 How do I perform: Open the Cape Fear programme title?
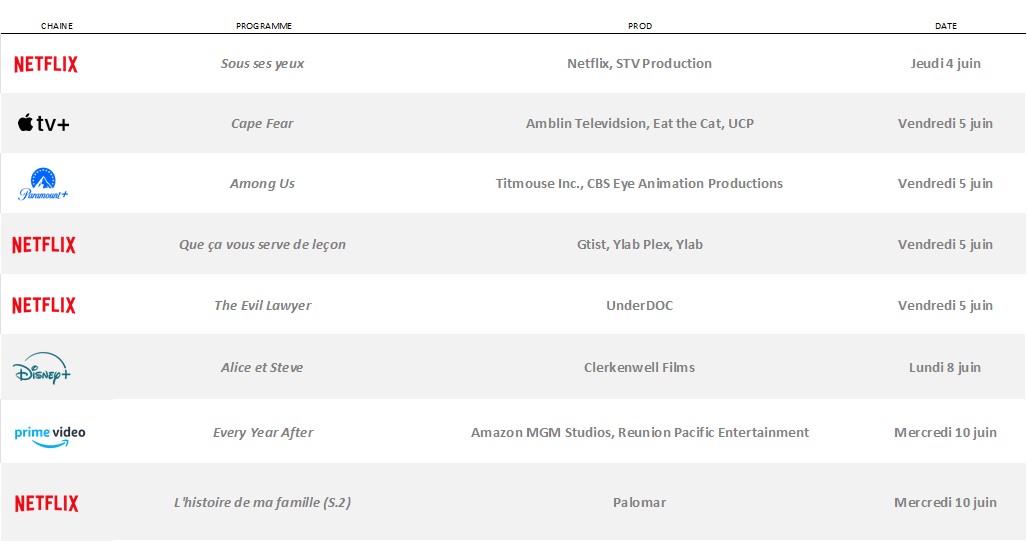pyautogui.click(x=262, y=124)
